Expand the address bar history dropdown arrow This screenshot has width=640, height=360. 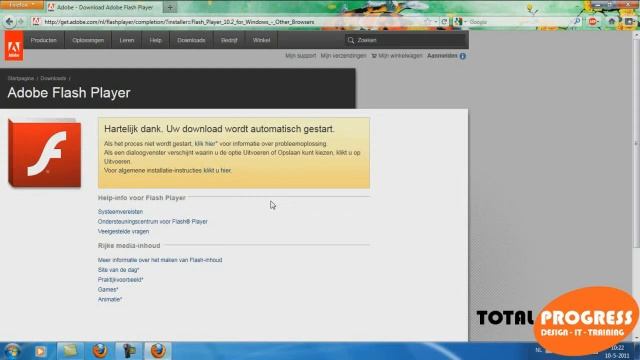(436, 22)
